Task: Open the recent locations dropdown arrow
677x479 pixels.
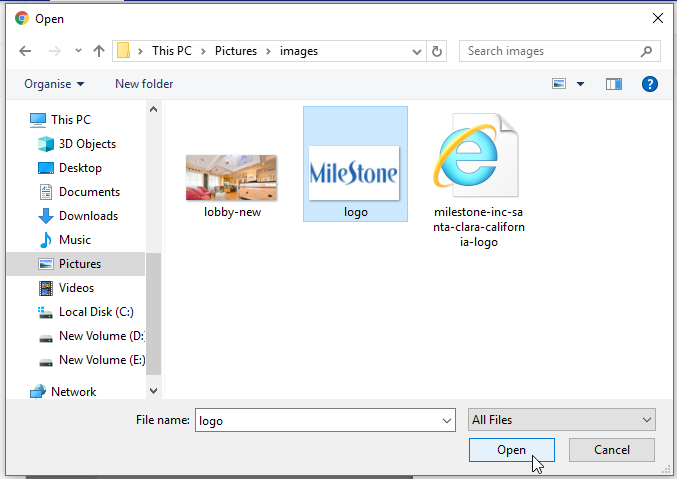Action: (78, 51)
